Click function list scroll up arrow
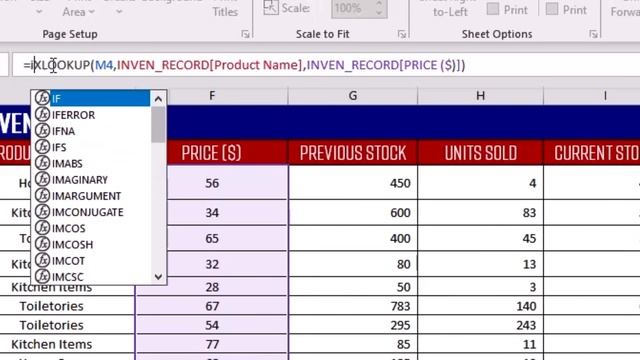Screen dimensions: 640x360 [x=158, y=98]
